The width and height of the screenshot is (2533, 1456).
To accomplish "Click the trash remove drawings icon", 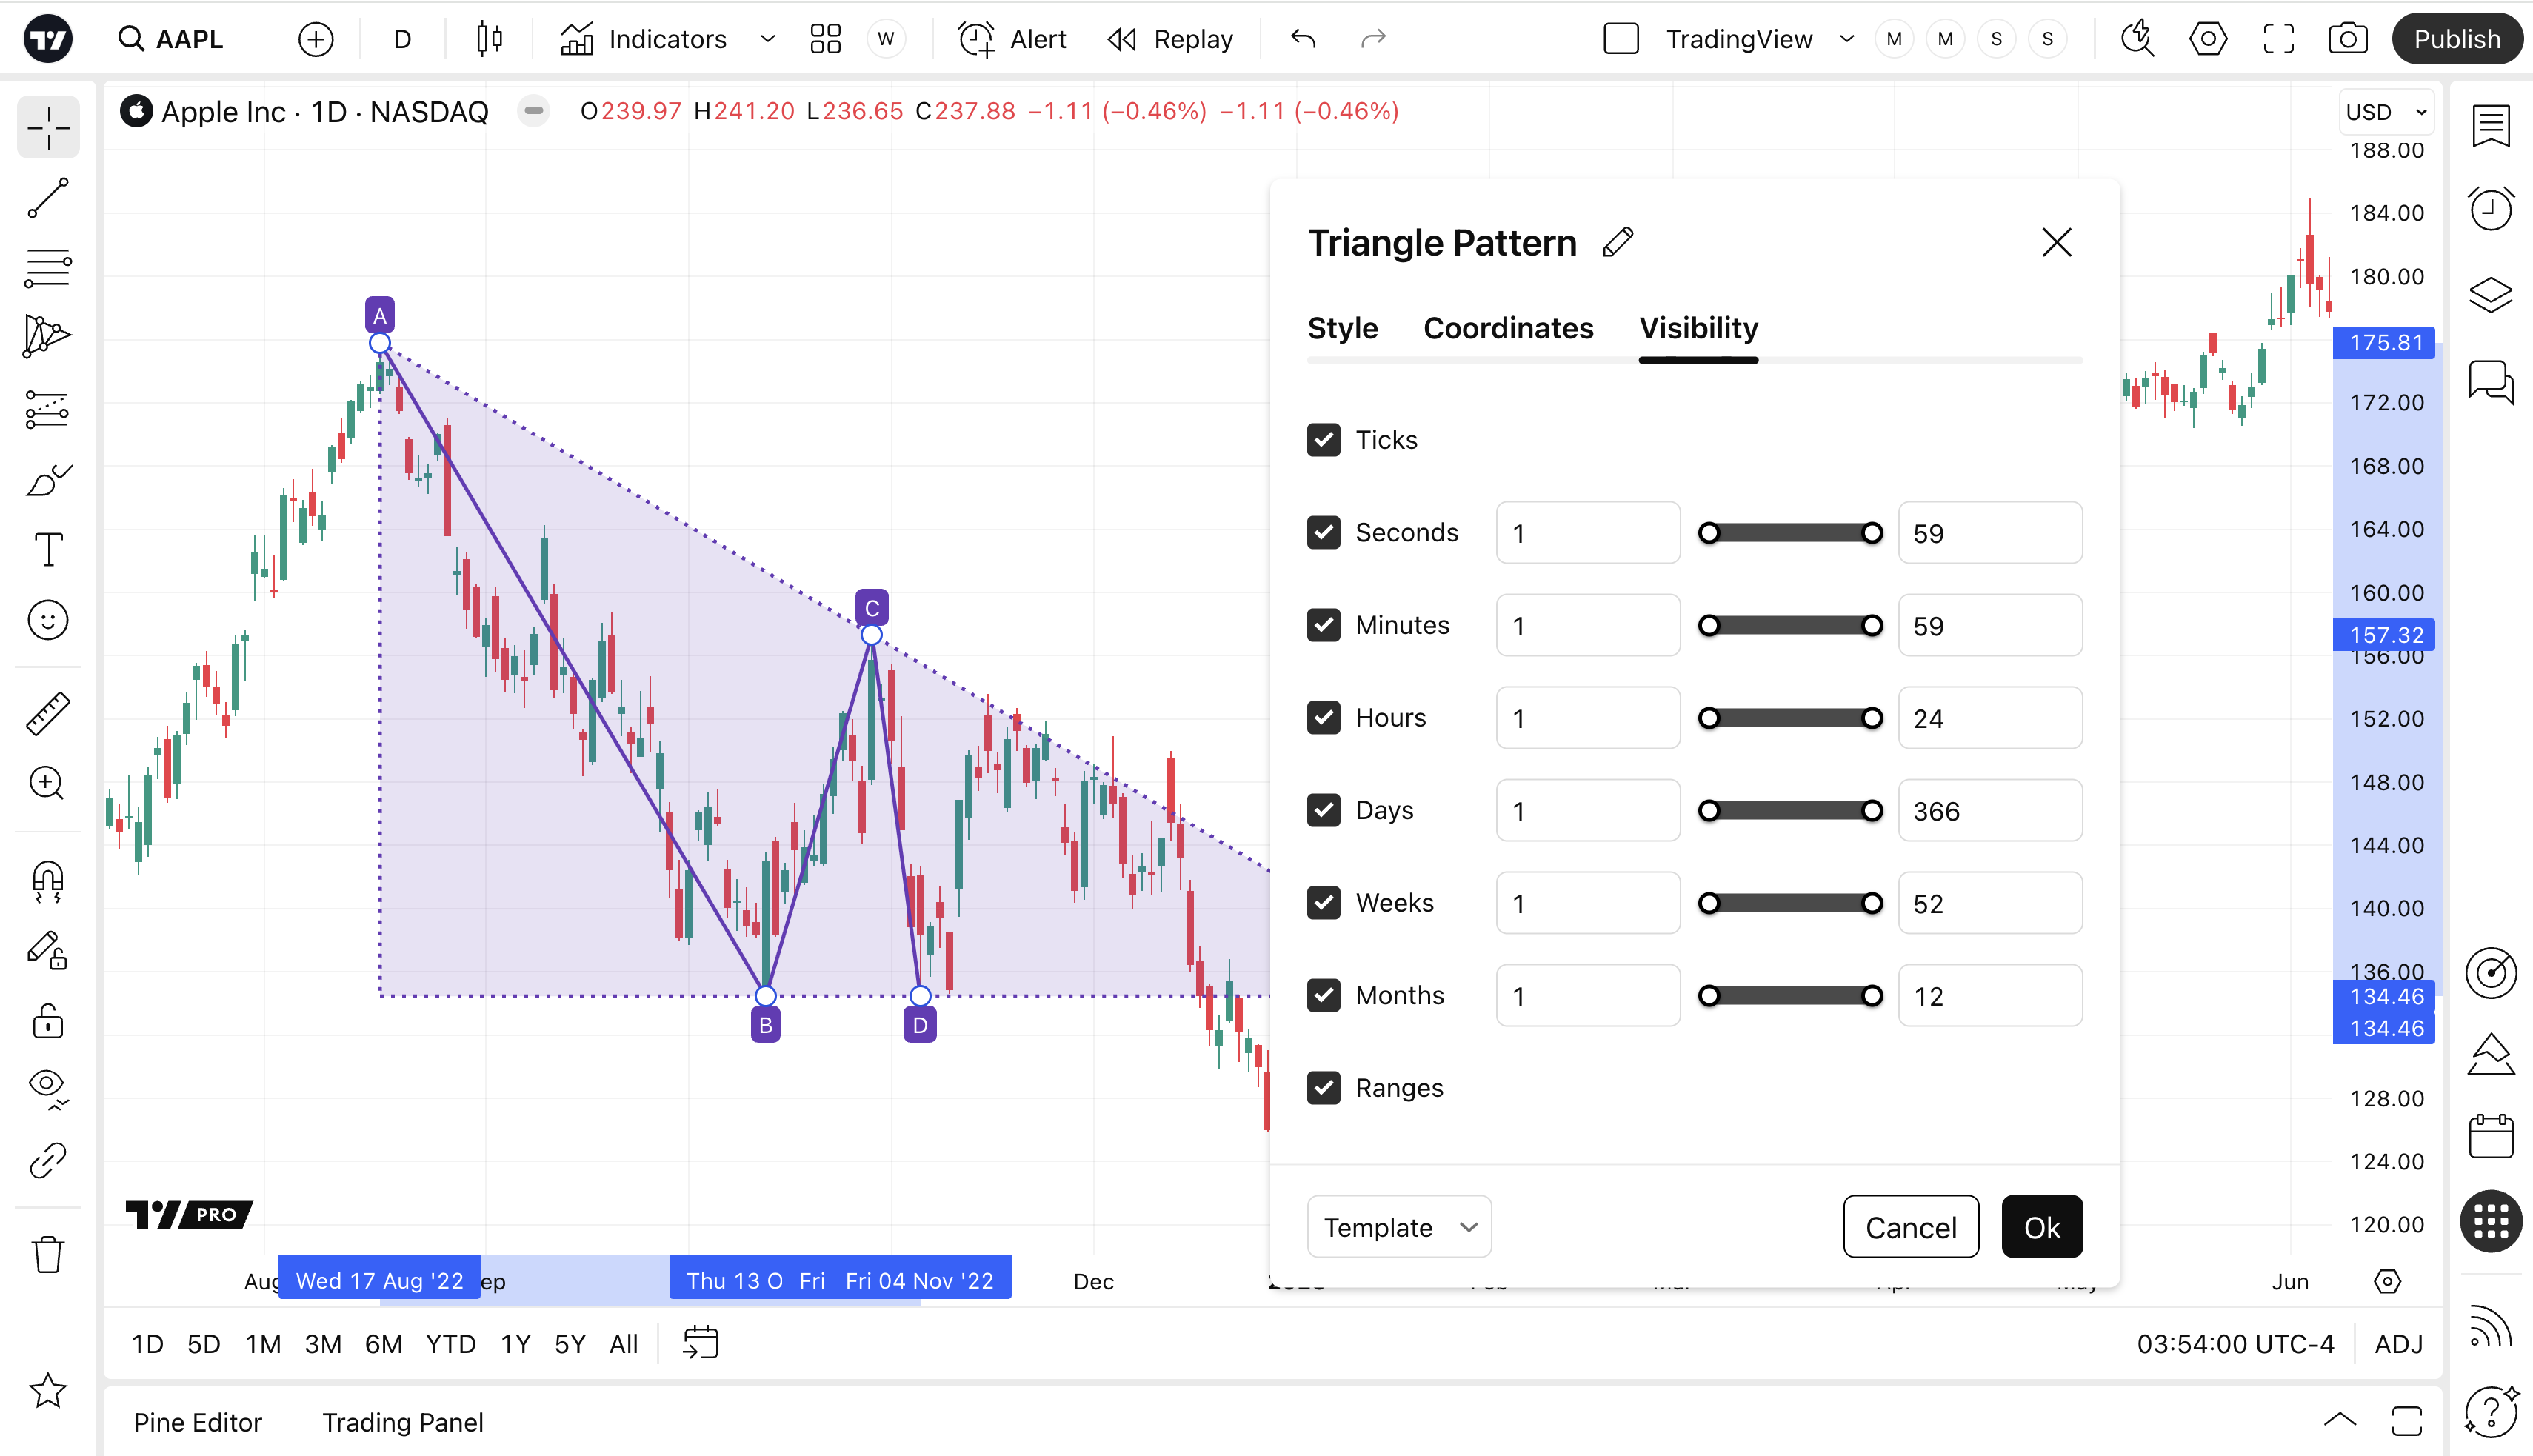I will click(x=47, y=1254).
